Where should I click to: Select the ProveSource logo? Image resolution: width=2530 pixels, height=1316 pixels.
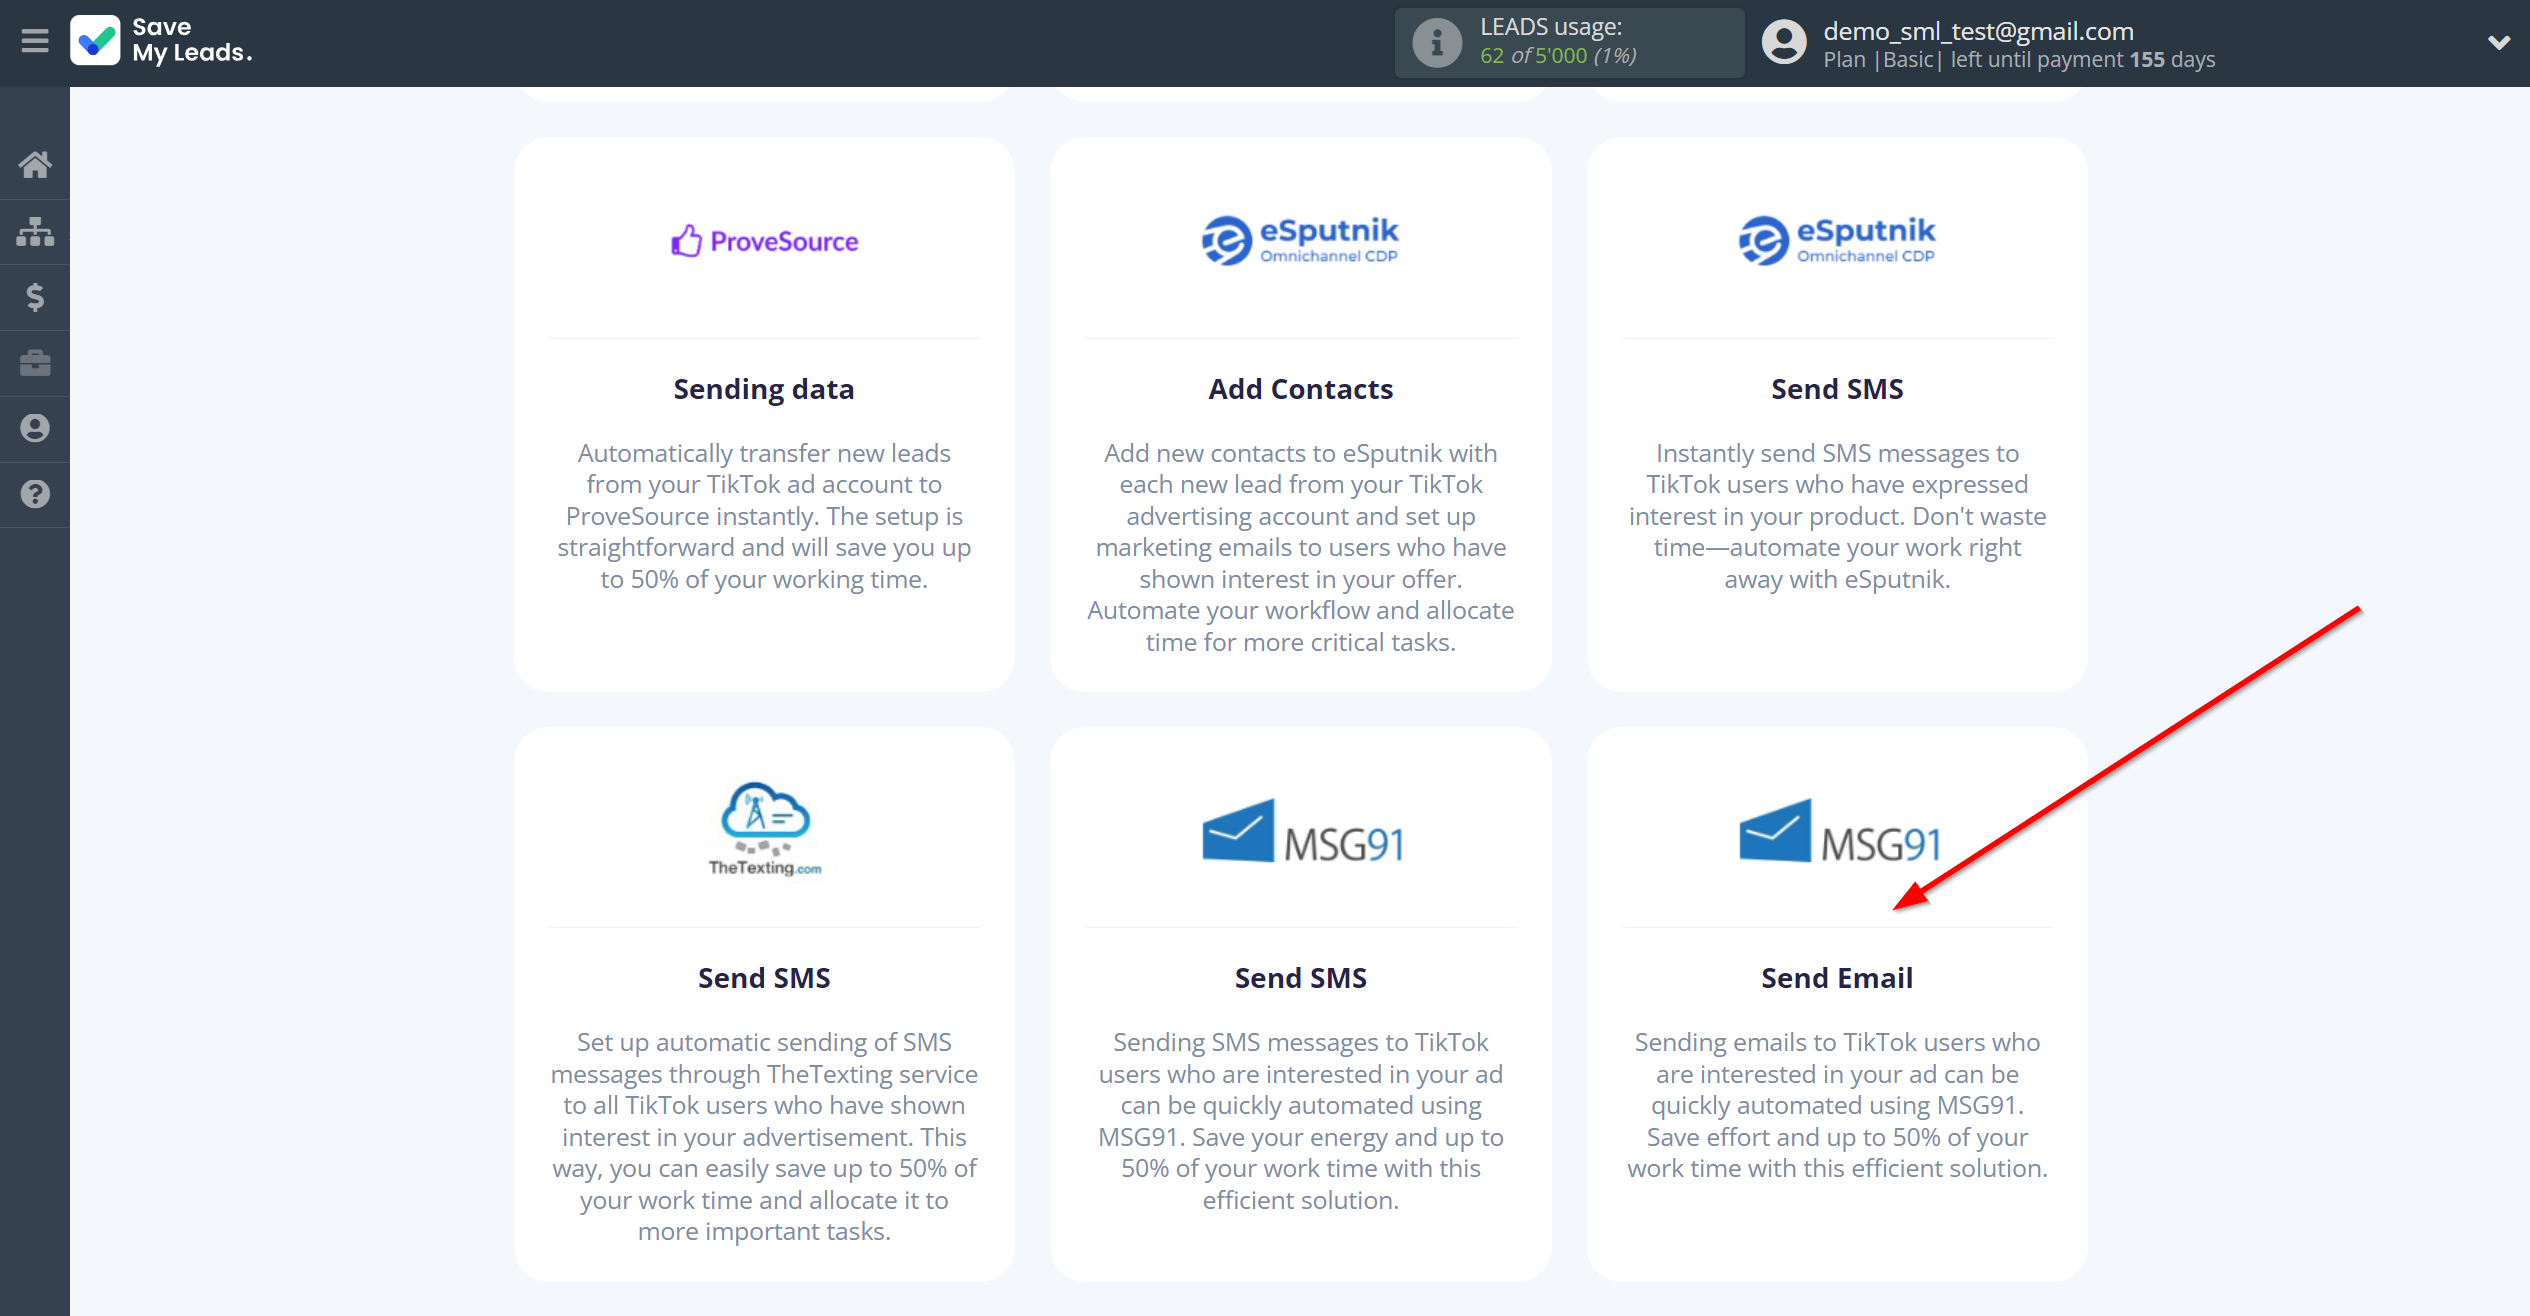(764, 241)
